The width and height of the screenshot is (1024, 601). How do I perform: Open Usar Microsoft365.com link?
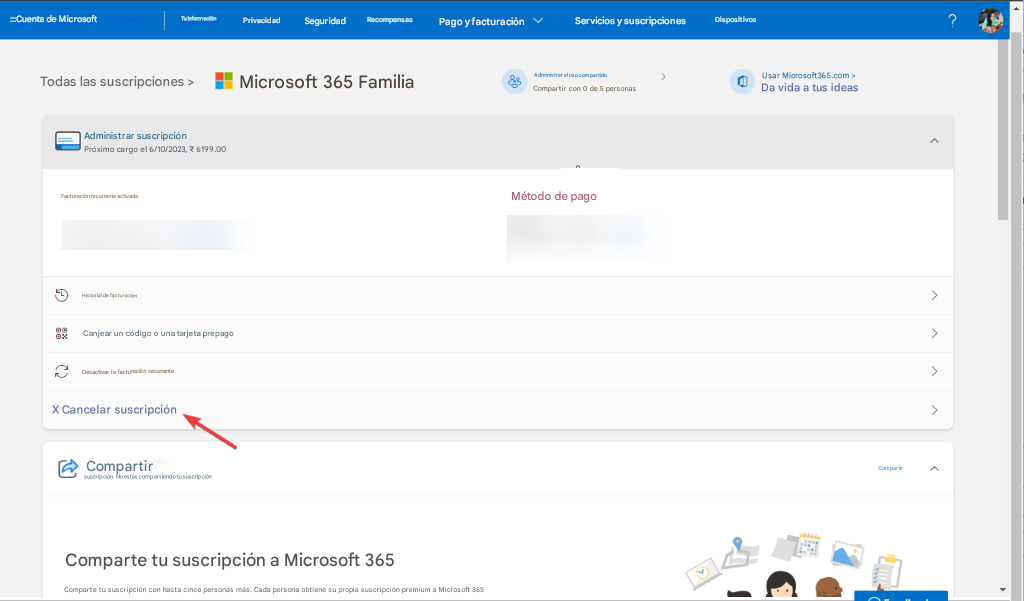coord(808,75)
